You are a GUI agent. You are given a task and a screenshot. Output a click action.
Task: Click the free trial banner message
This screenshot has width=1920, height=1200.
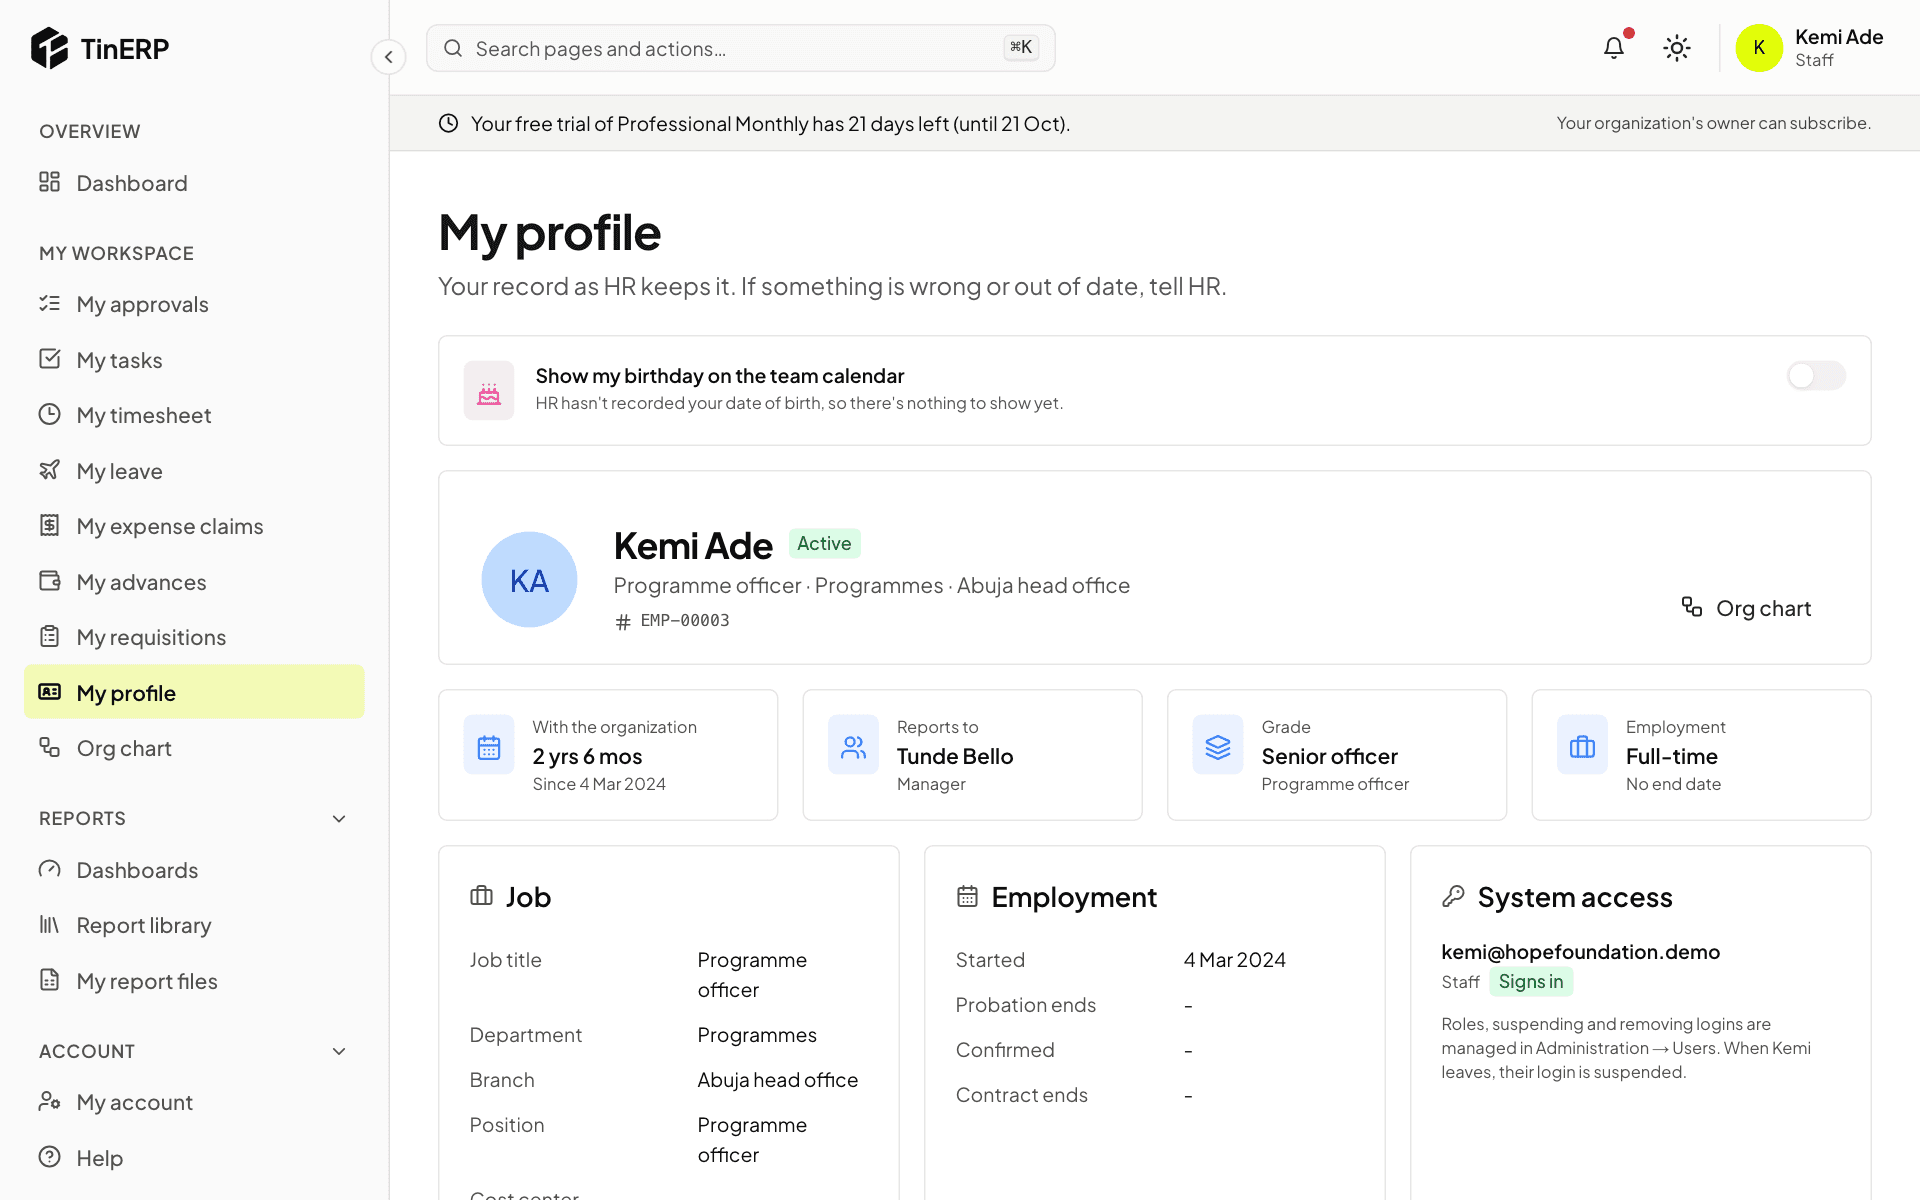point(770,124)
